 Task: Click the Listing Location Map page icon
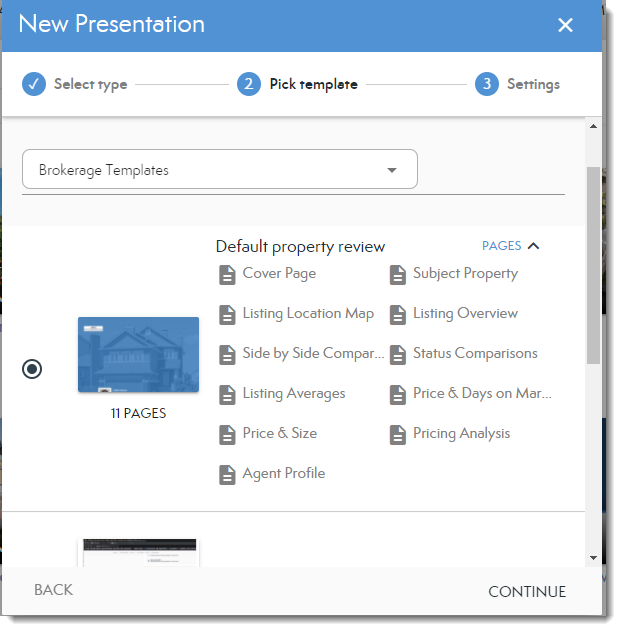coord(227,314)
